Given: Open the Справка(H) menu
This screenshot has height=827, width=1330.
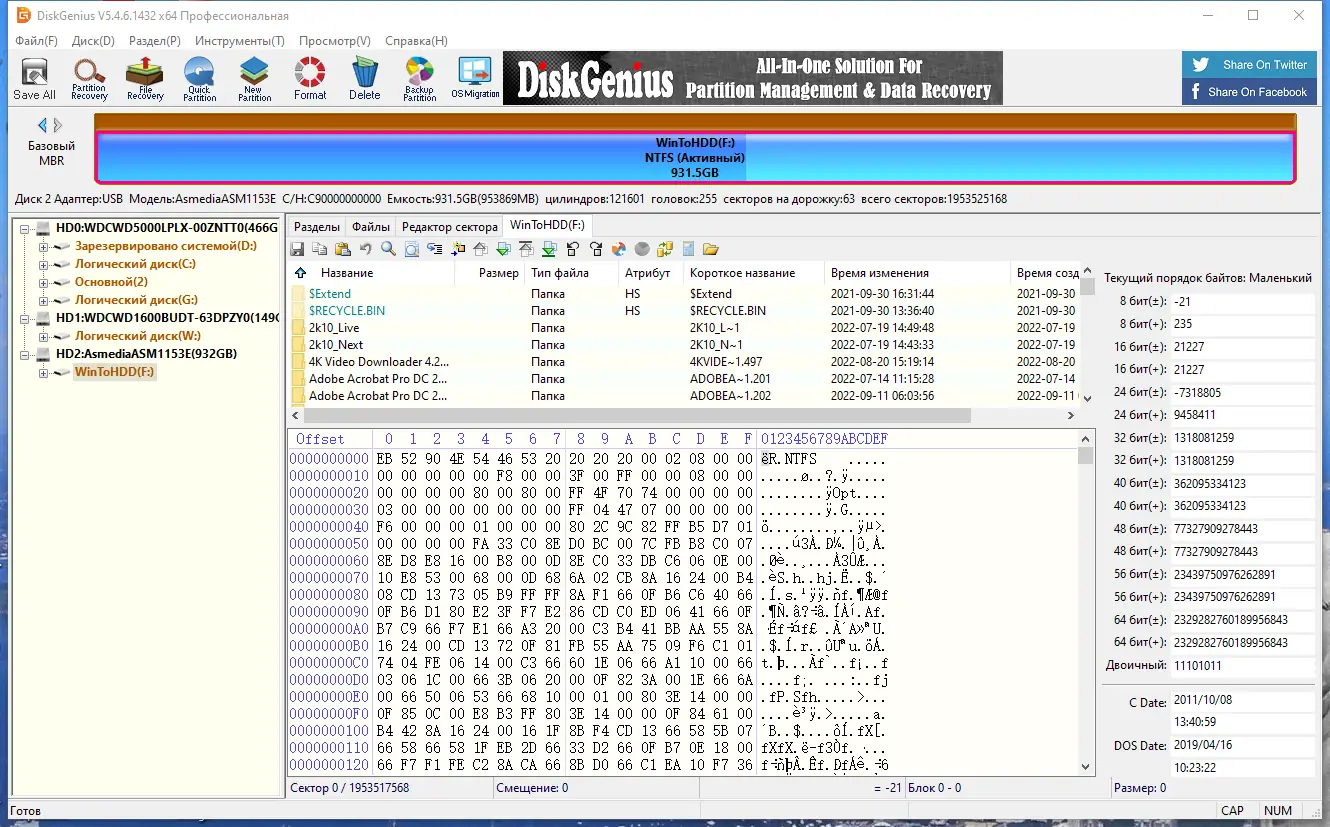Looking at the screenshot, I should pyautogui.click(x=416, y=41).
